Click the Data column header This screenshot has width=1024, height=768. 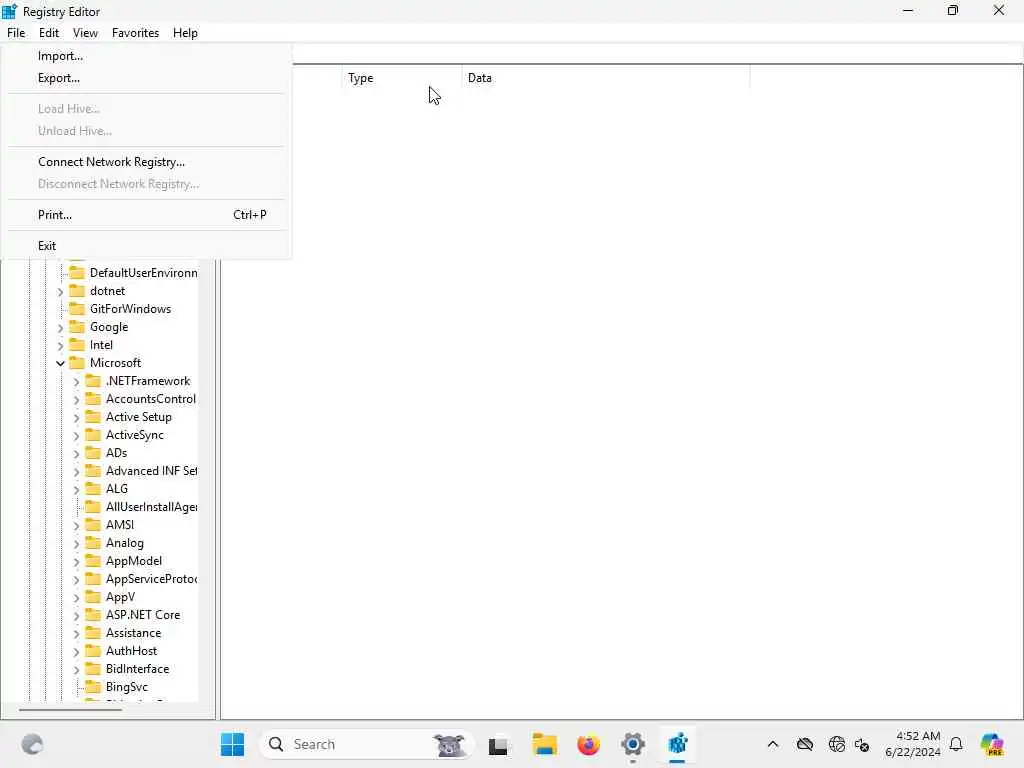click(x=605, y=78)
